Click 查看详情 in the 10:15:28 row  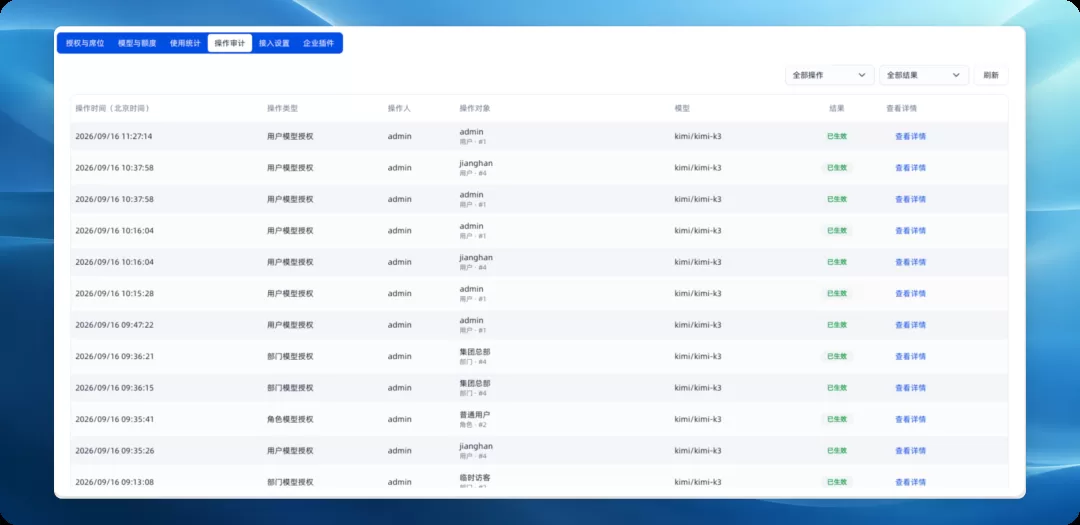pos(910,294)
